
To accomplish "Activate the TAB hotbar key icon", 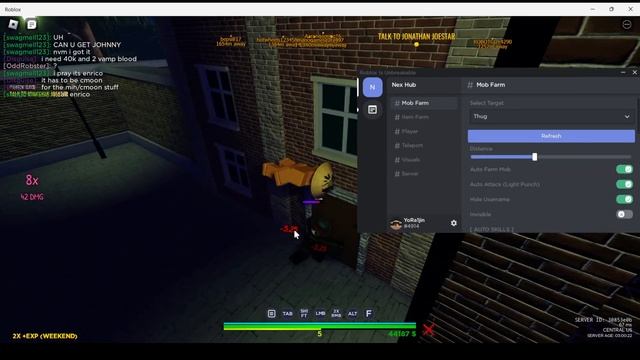I will click(x=287, y=313).
